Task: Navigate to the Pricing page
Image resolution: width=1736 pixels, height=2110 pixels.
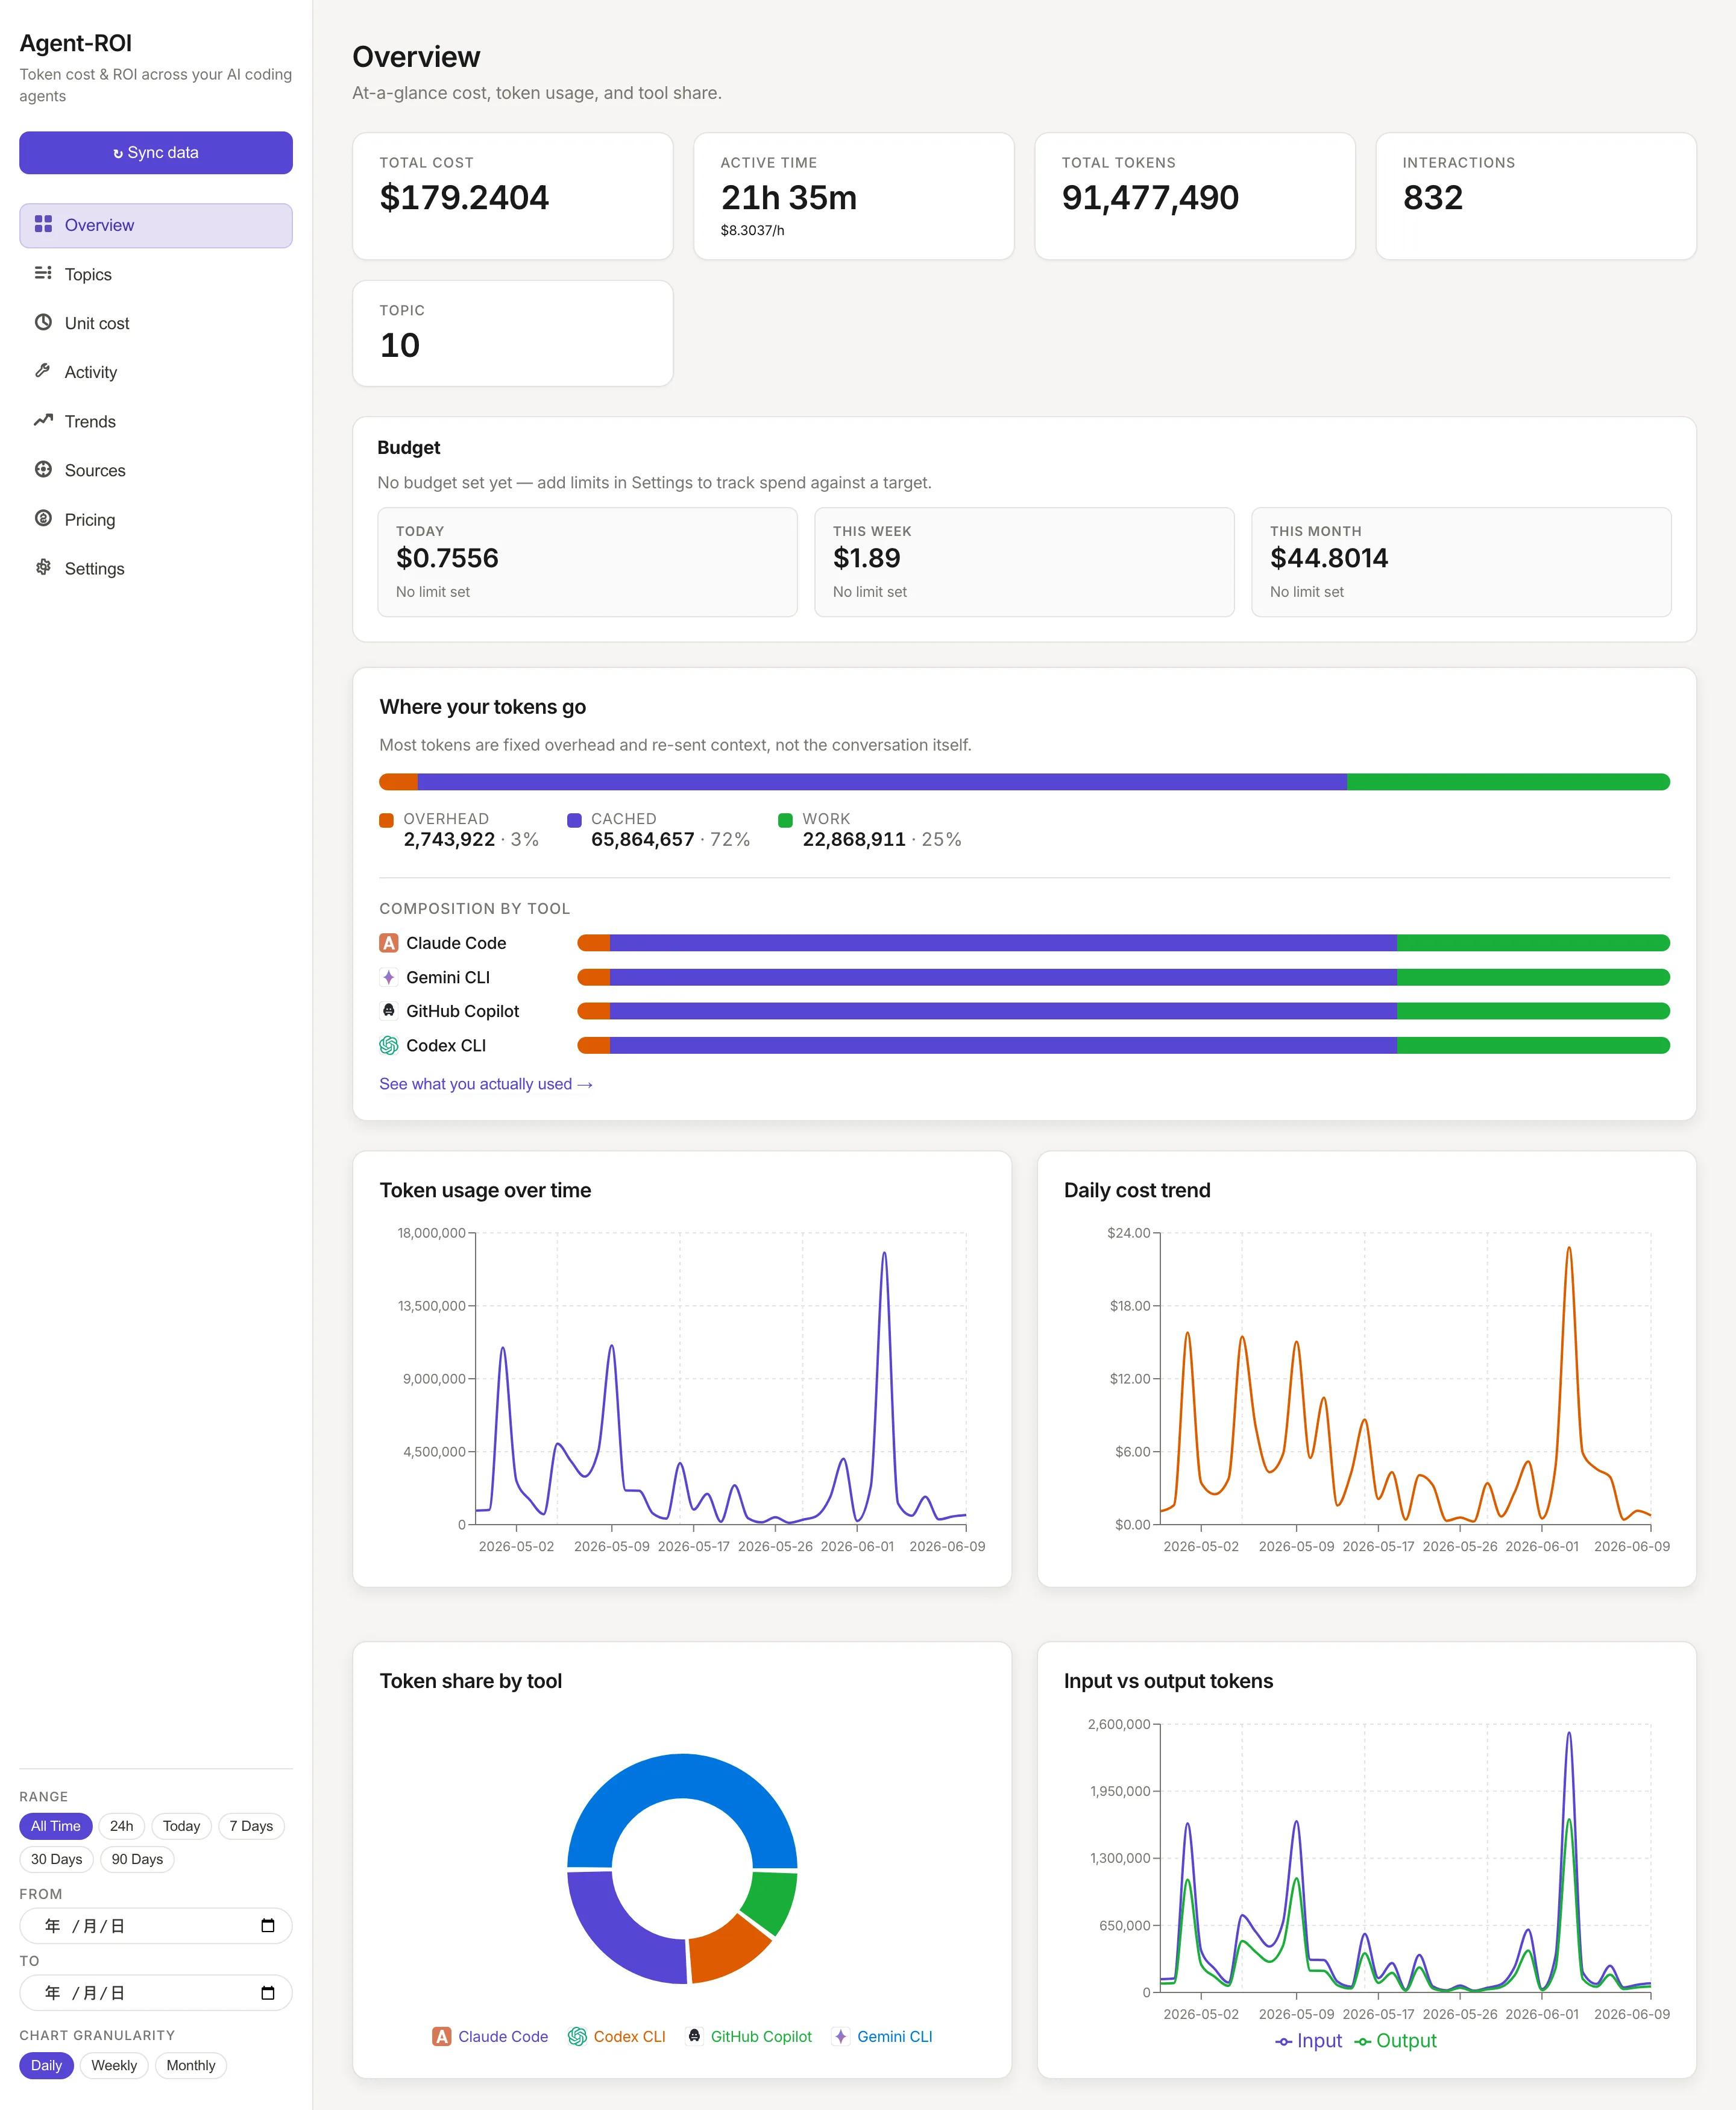Action: tap(156, 519)
